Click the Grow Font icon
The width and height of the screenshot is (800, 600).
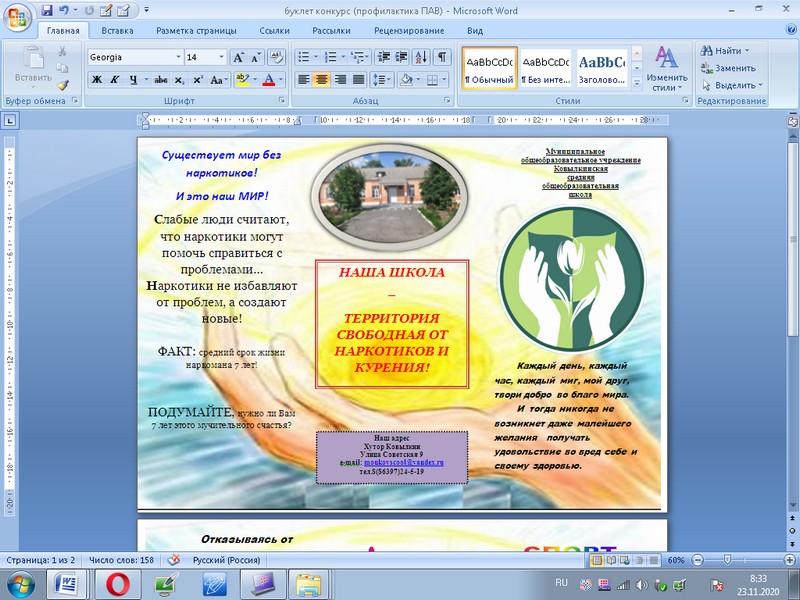(238, 57)
